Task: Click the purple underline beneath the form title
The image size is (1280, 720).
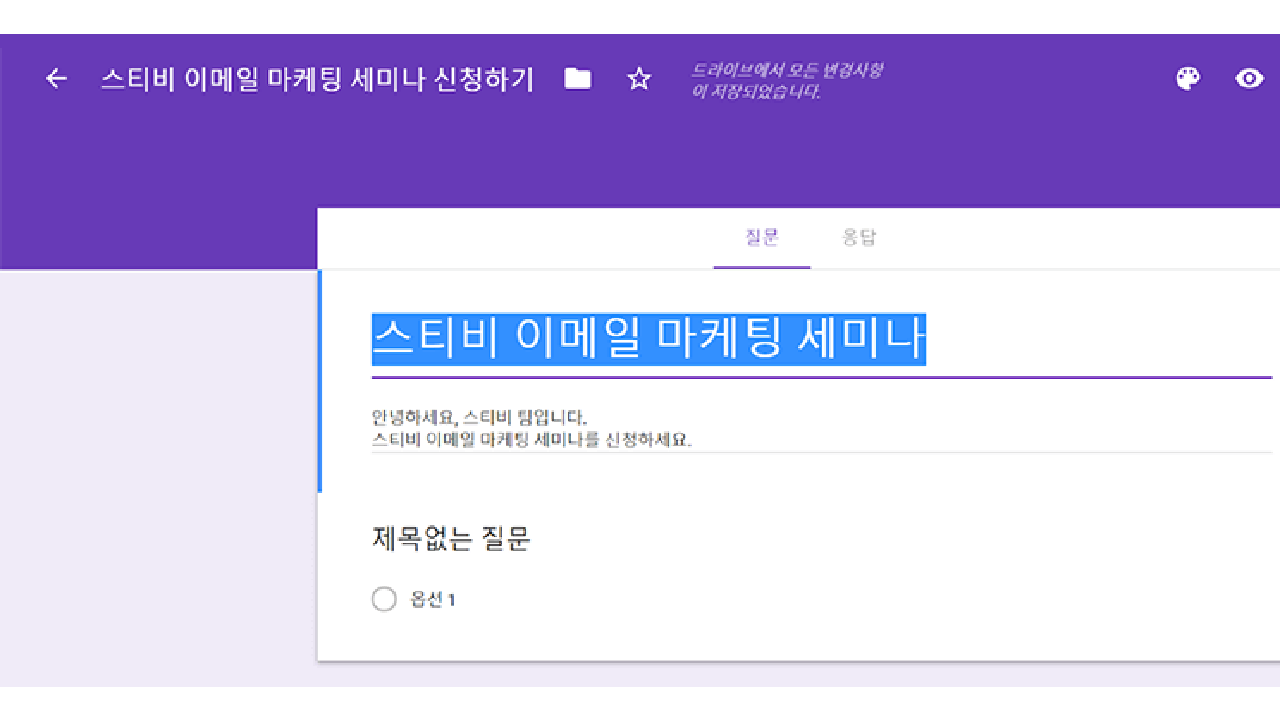Action: tap(820, 378)
